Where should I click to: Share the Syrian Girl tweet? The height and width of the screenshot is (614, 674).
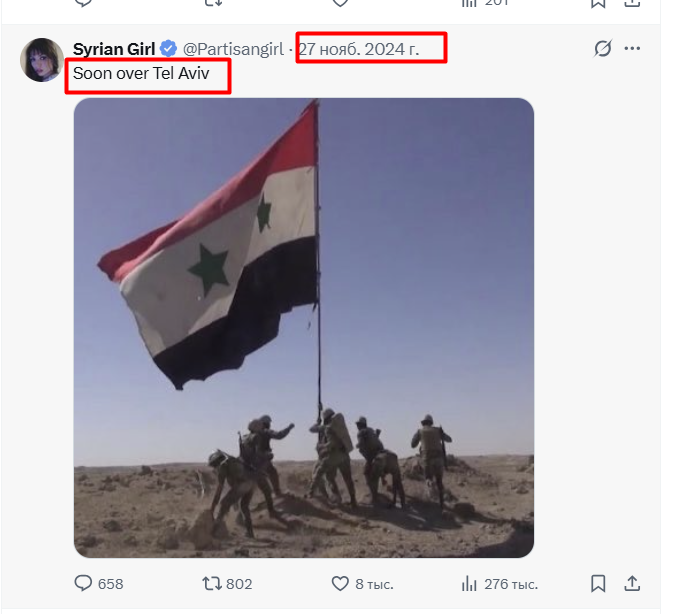tap(632, 583)
